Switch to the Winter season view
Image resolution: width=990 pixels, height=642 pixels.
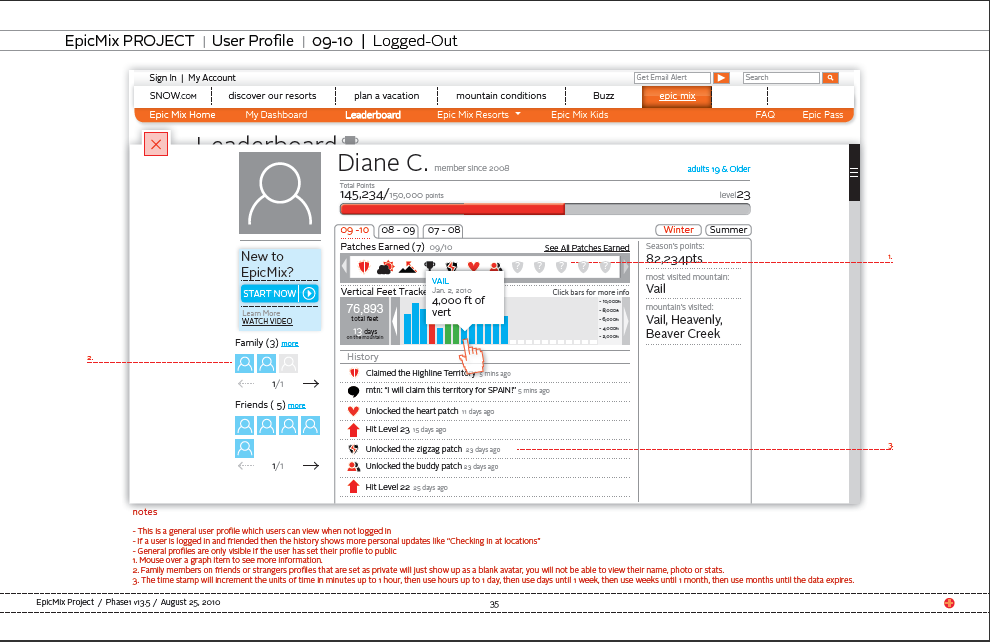[x=678, y=230]
